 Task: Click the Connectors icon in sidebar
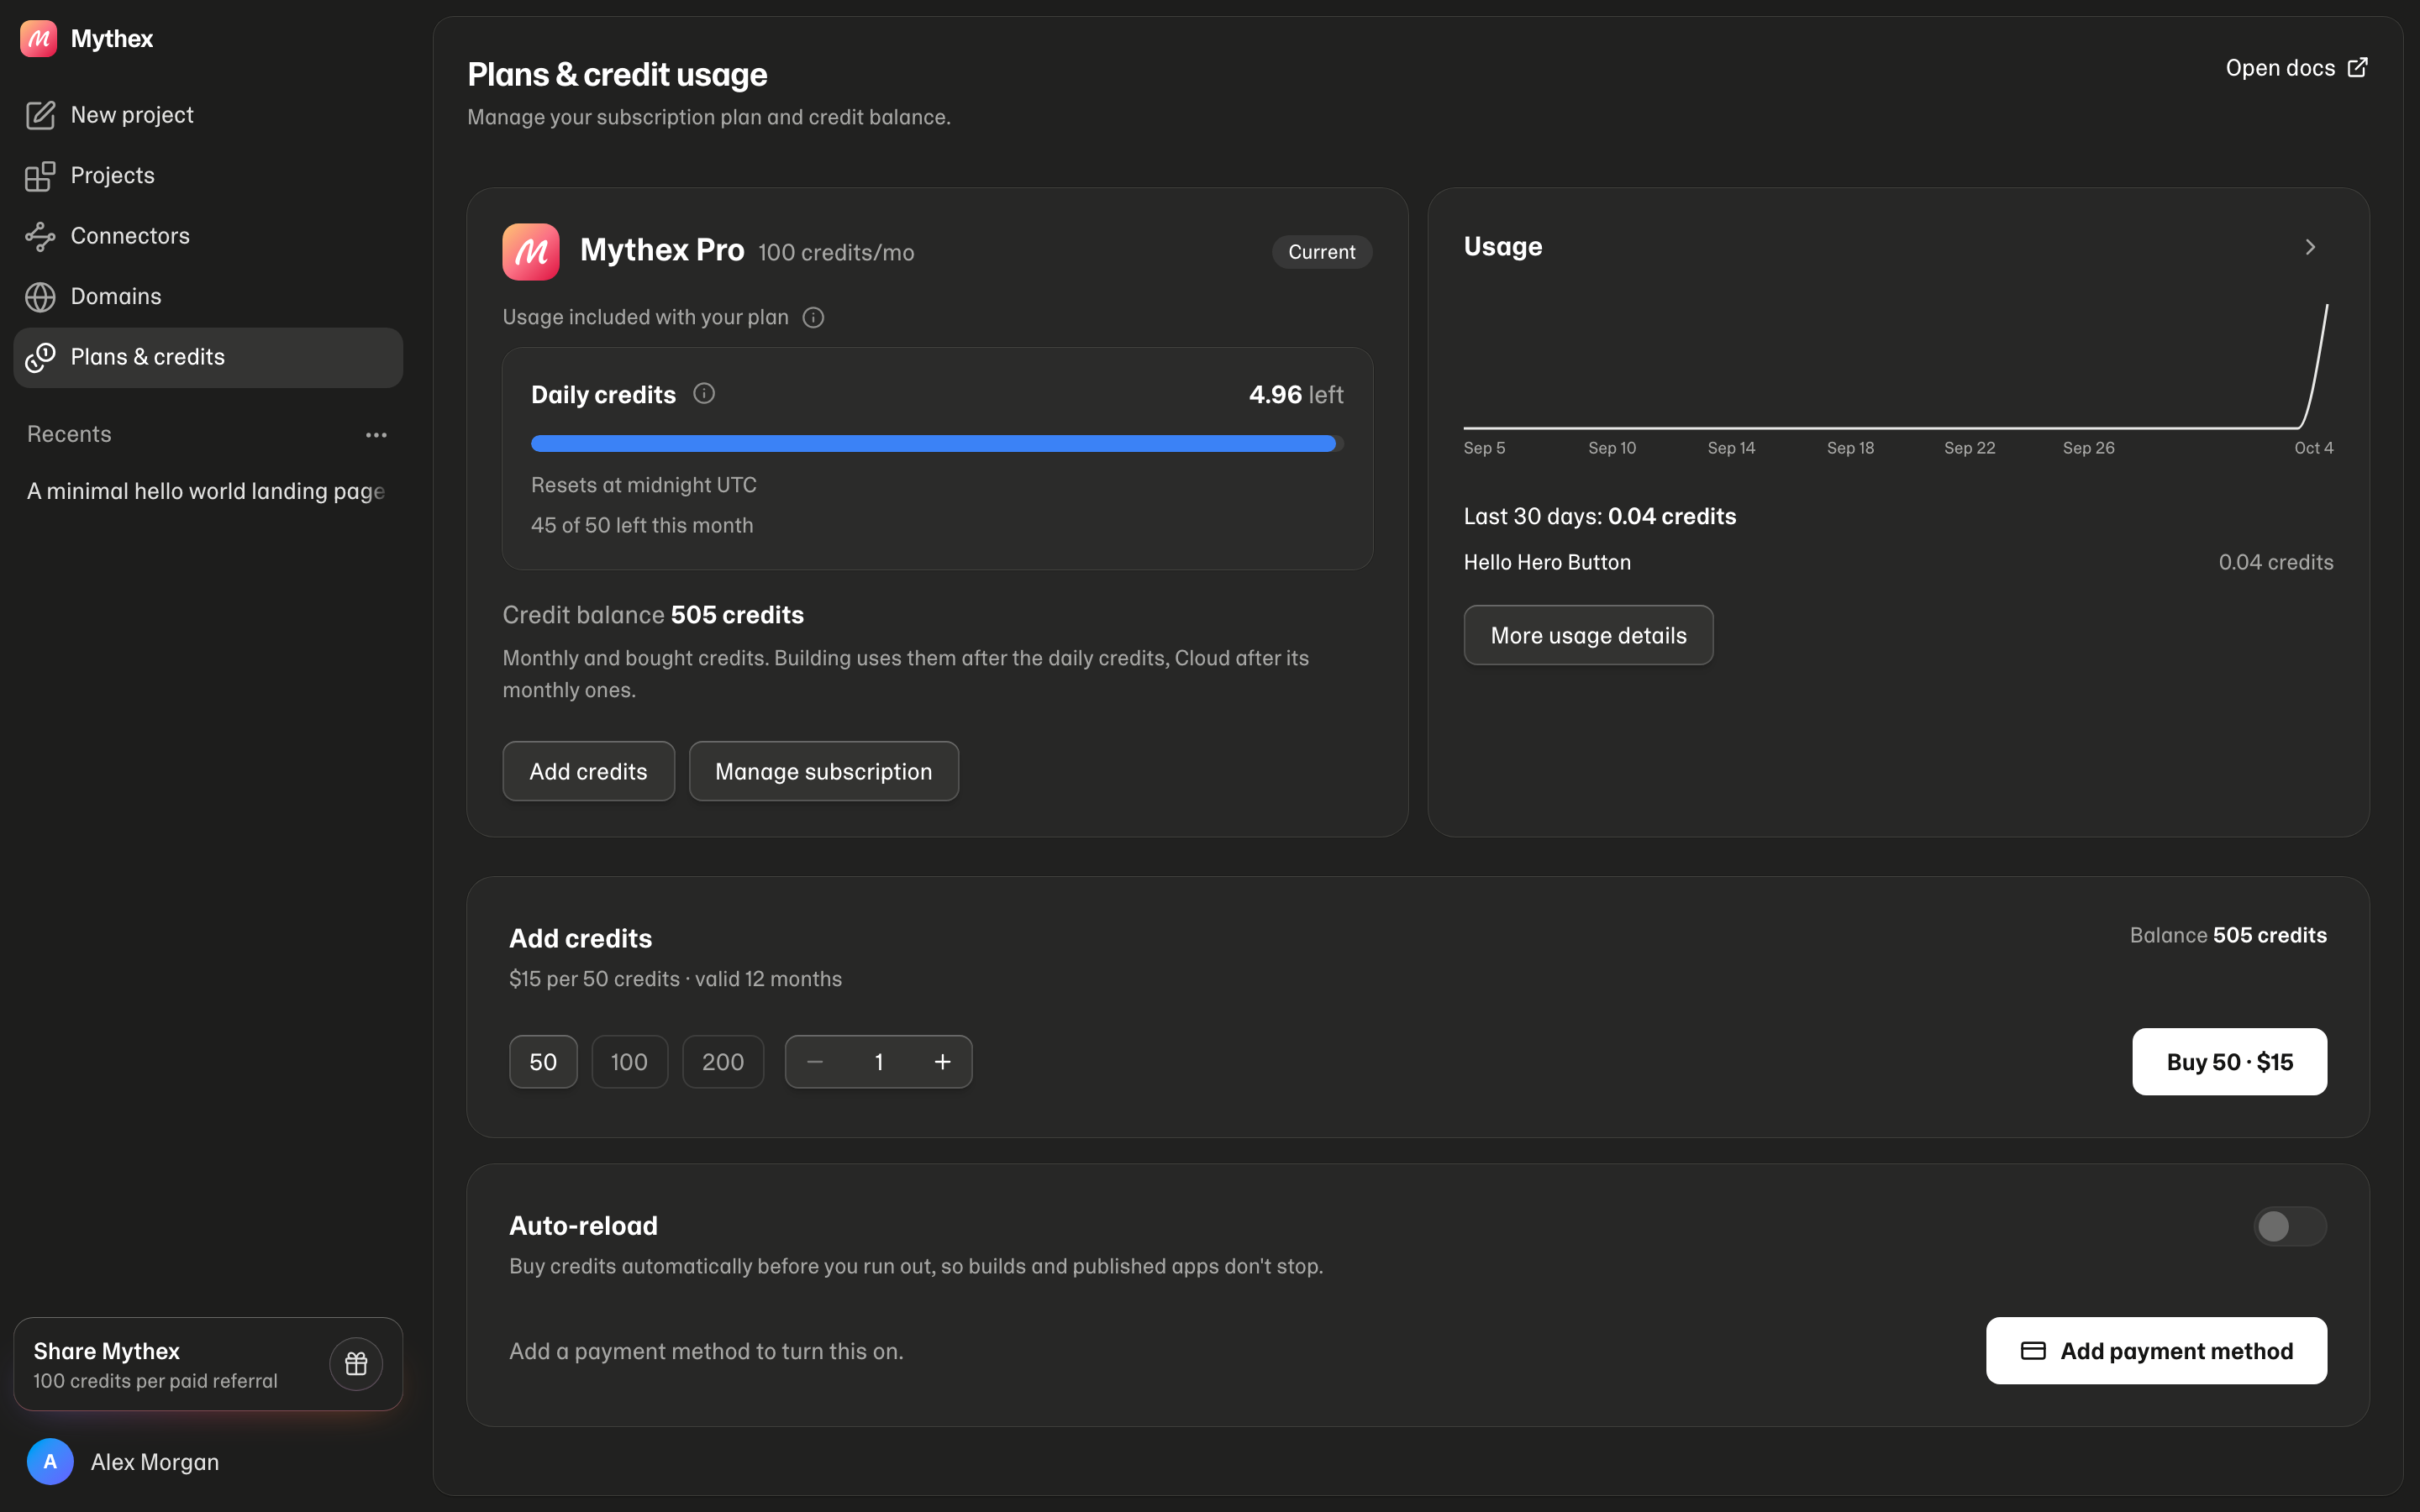(x=40, y=236)
